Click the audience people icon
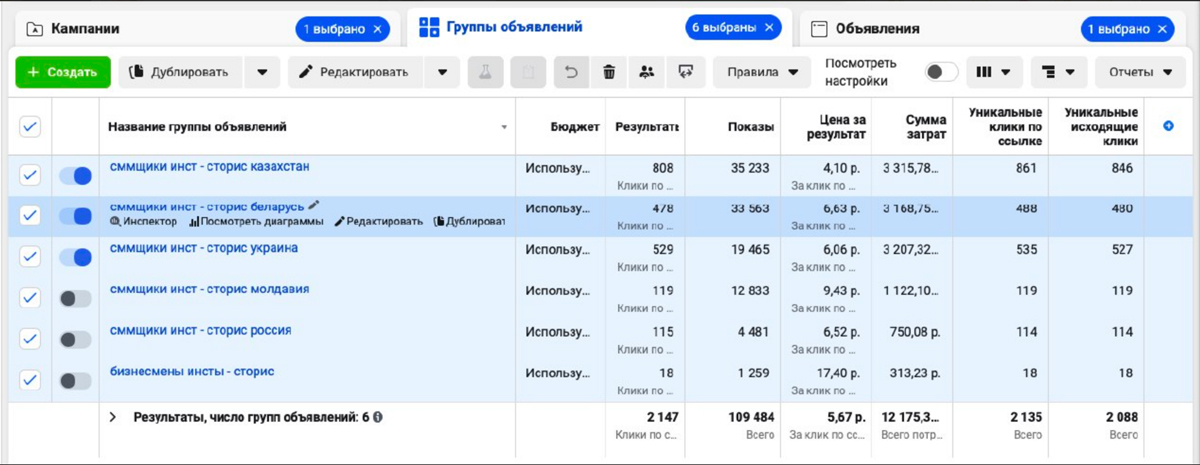 click(x=647, y=72)
